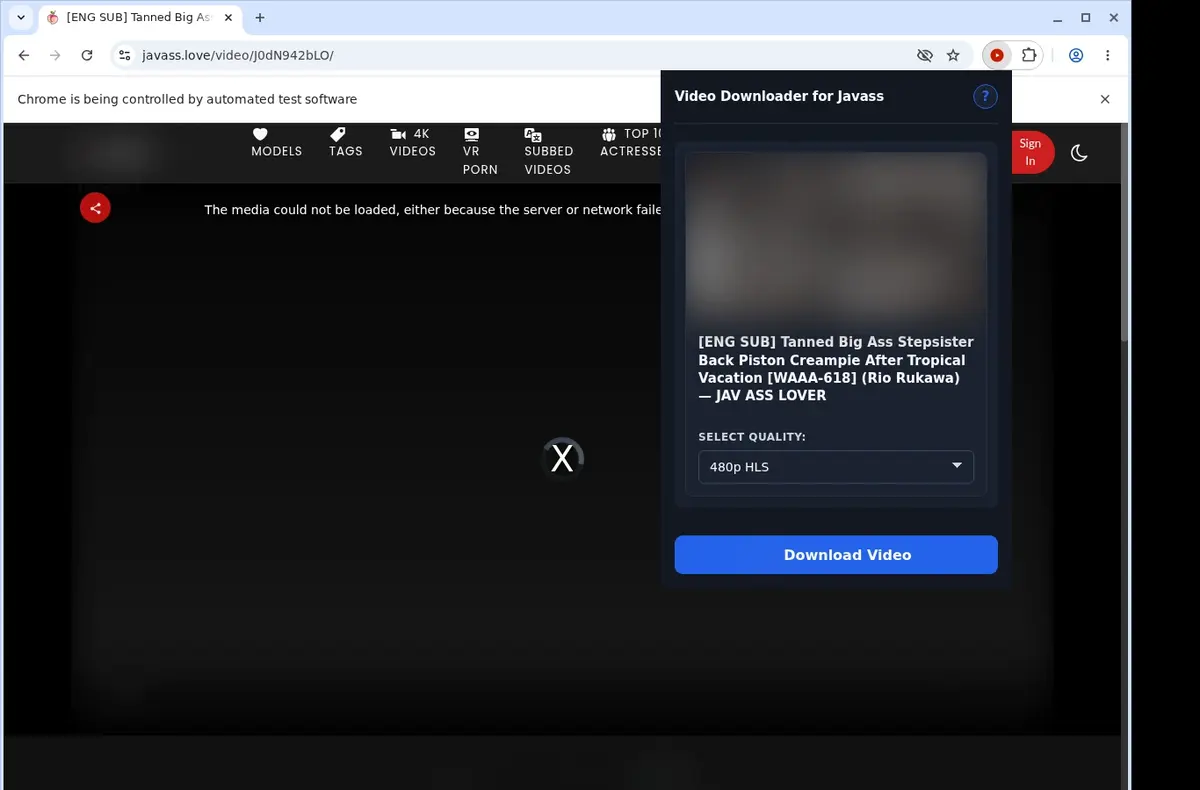Screen dimensions: 1200x790
Task: Open a new browser tab
Action: point(260,18)
